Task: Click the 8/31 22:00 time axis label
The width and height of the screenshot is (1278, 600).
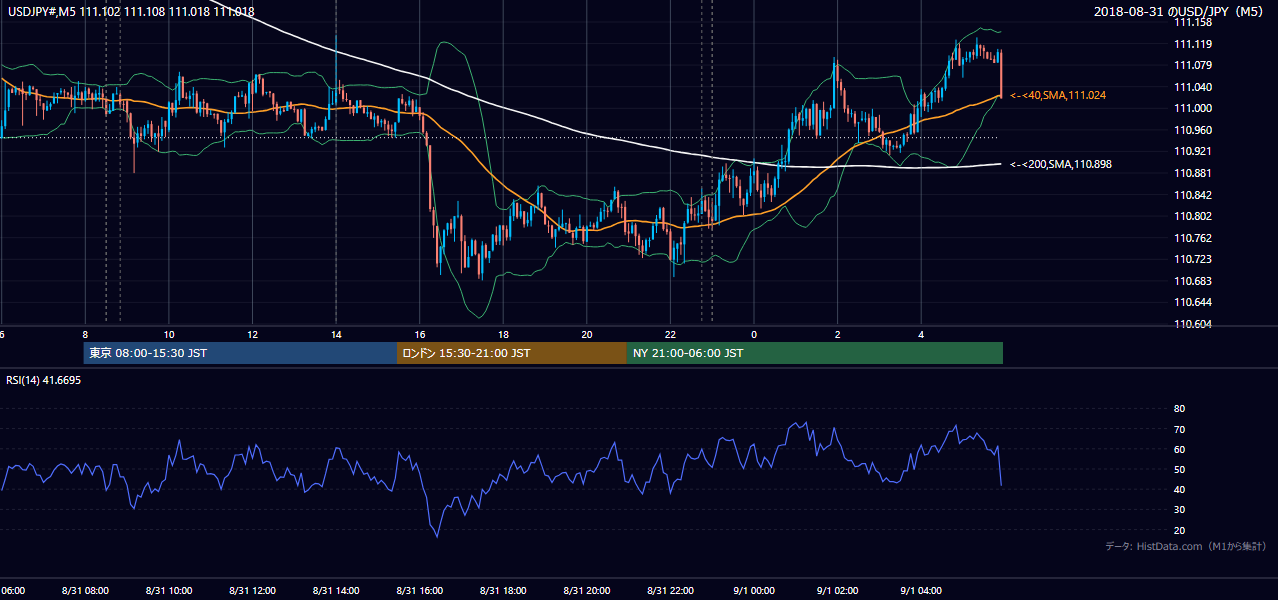Action: 670,590
